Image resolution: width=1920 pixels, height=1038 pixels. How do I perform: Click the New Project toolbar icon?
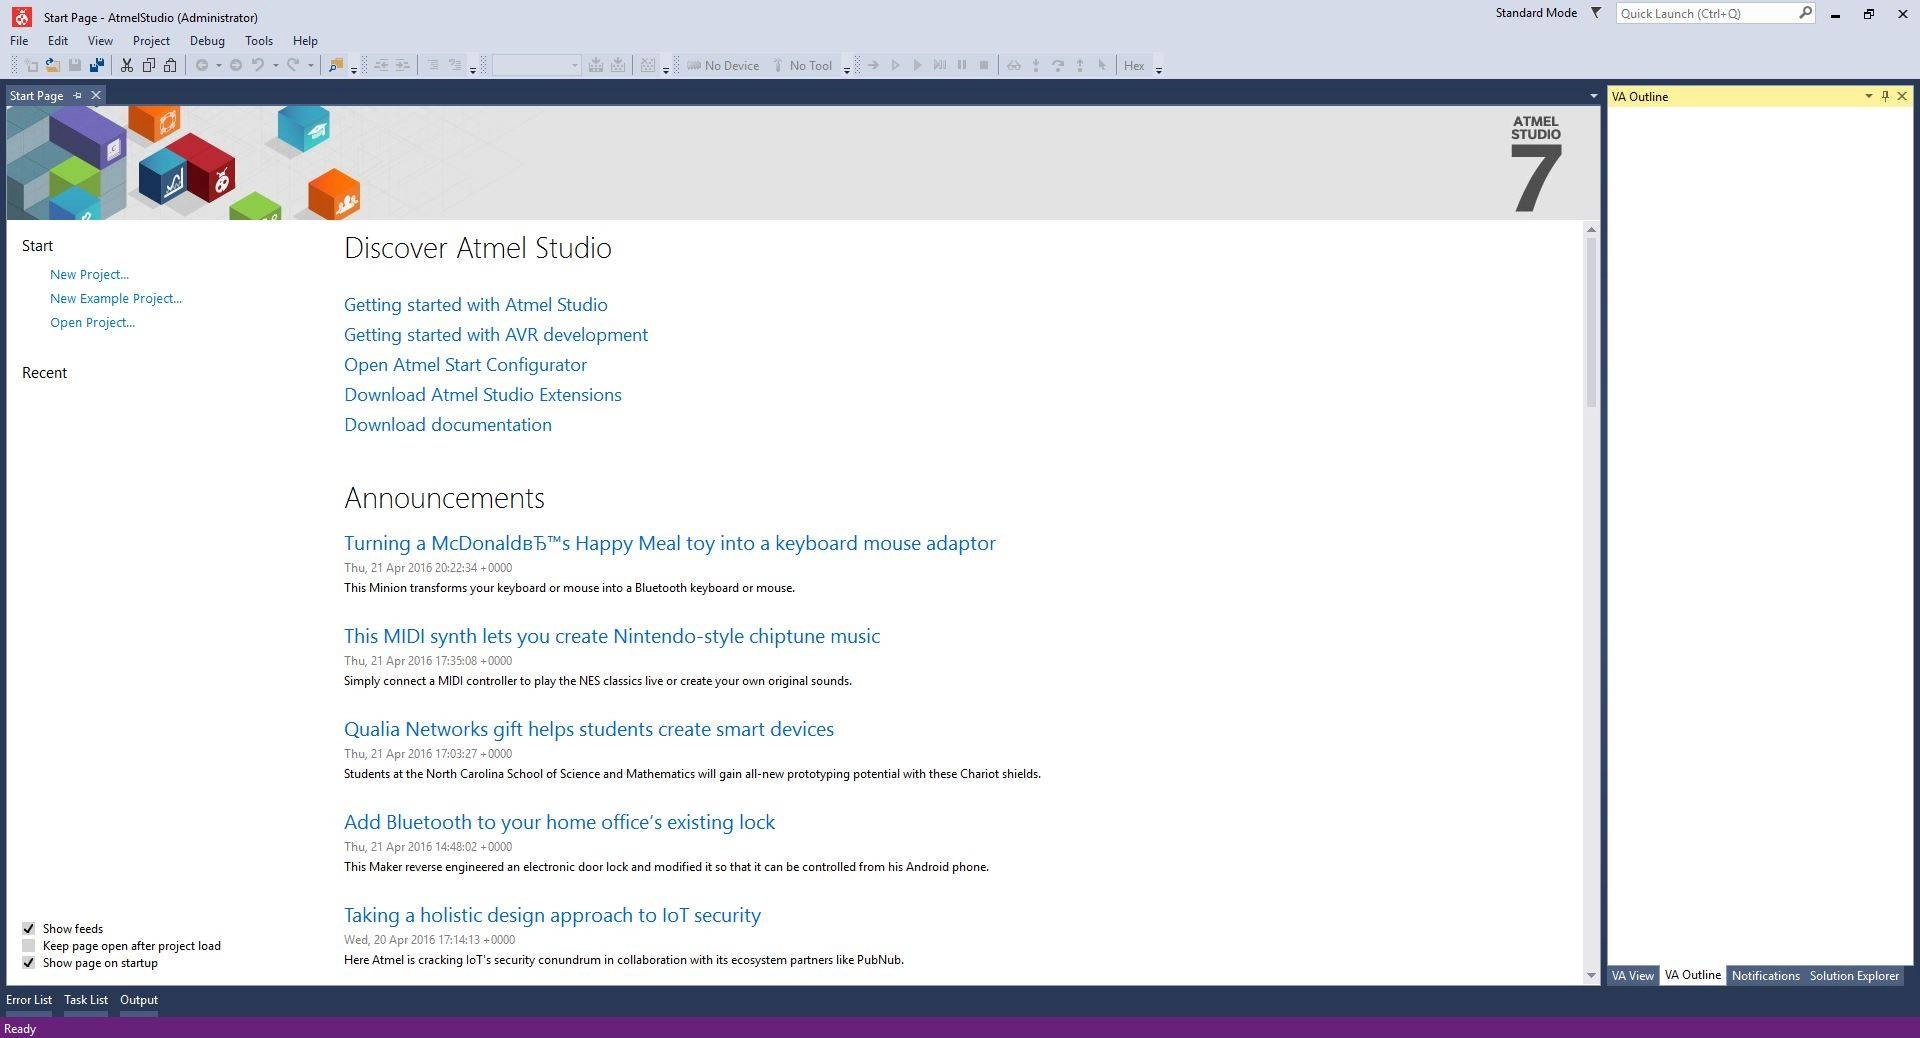click(31, 65)
